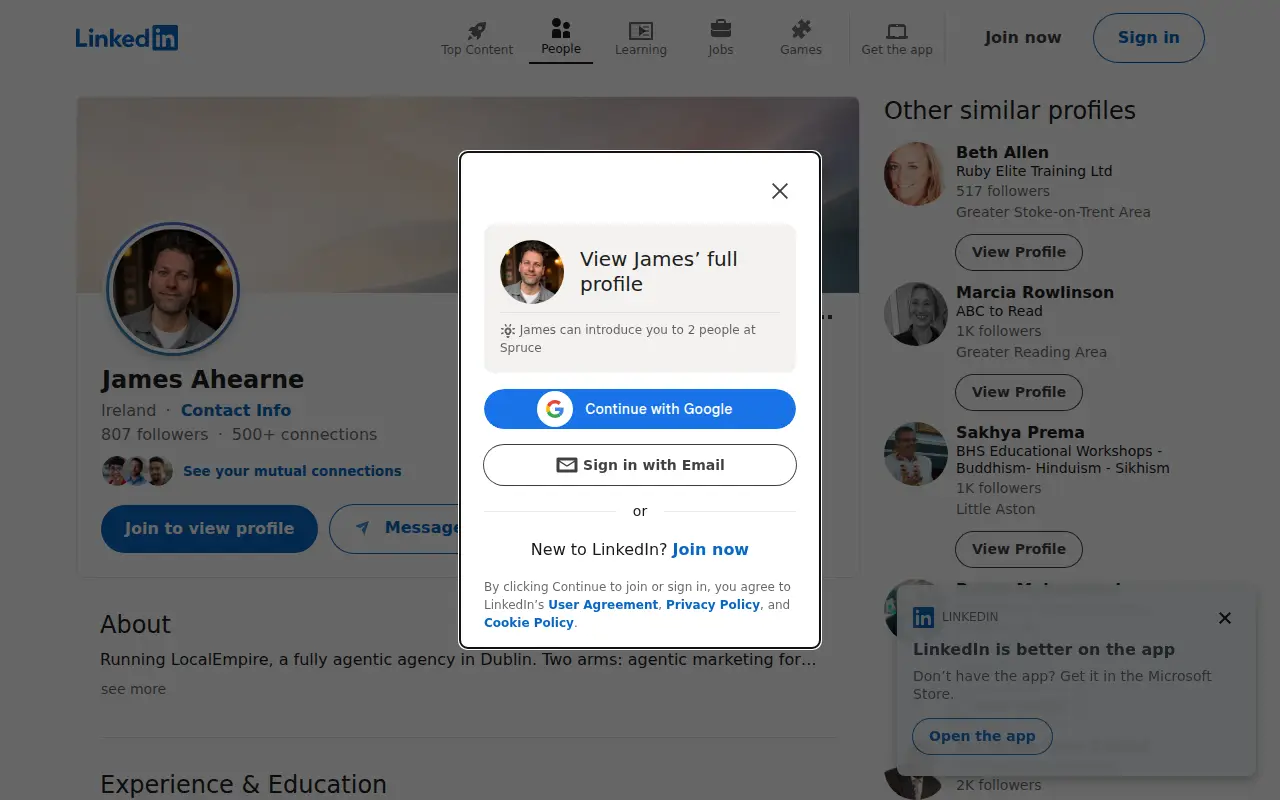Select the Learning video icon
This screenshot has height=800, width=1280.
coord(641,30)
